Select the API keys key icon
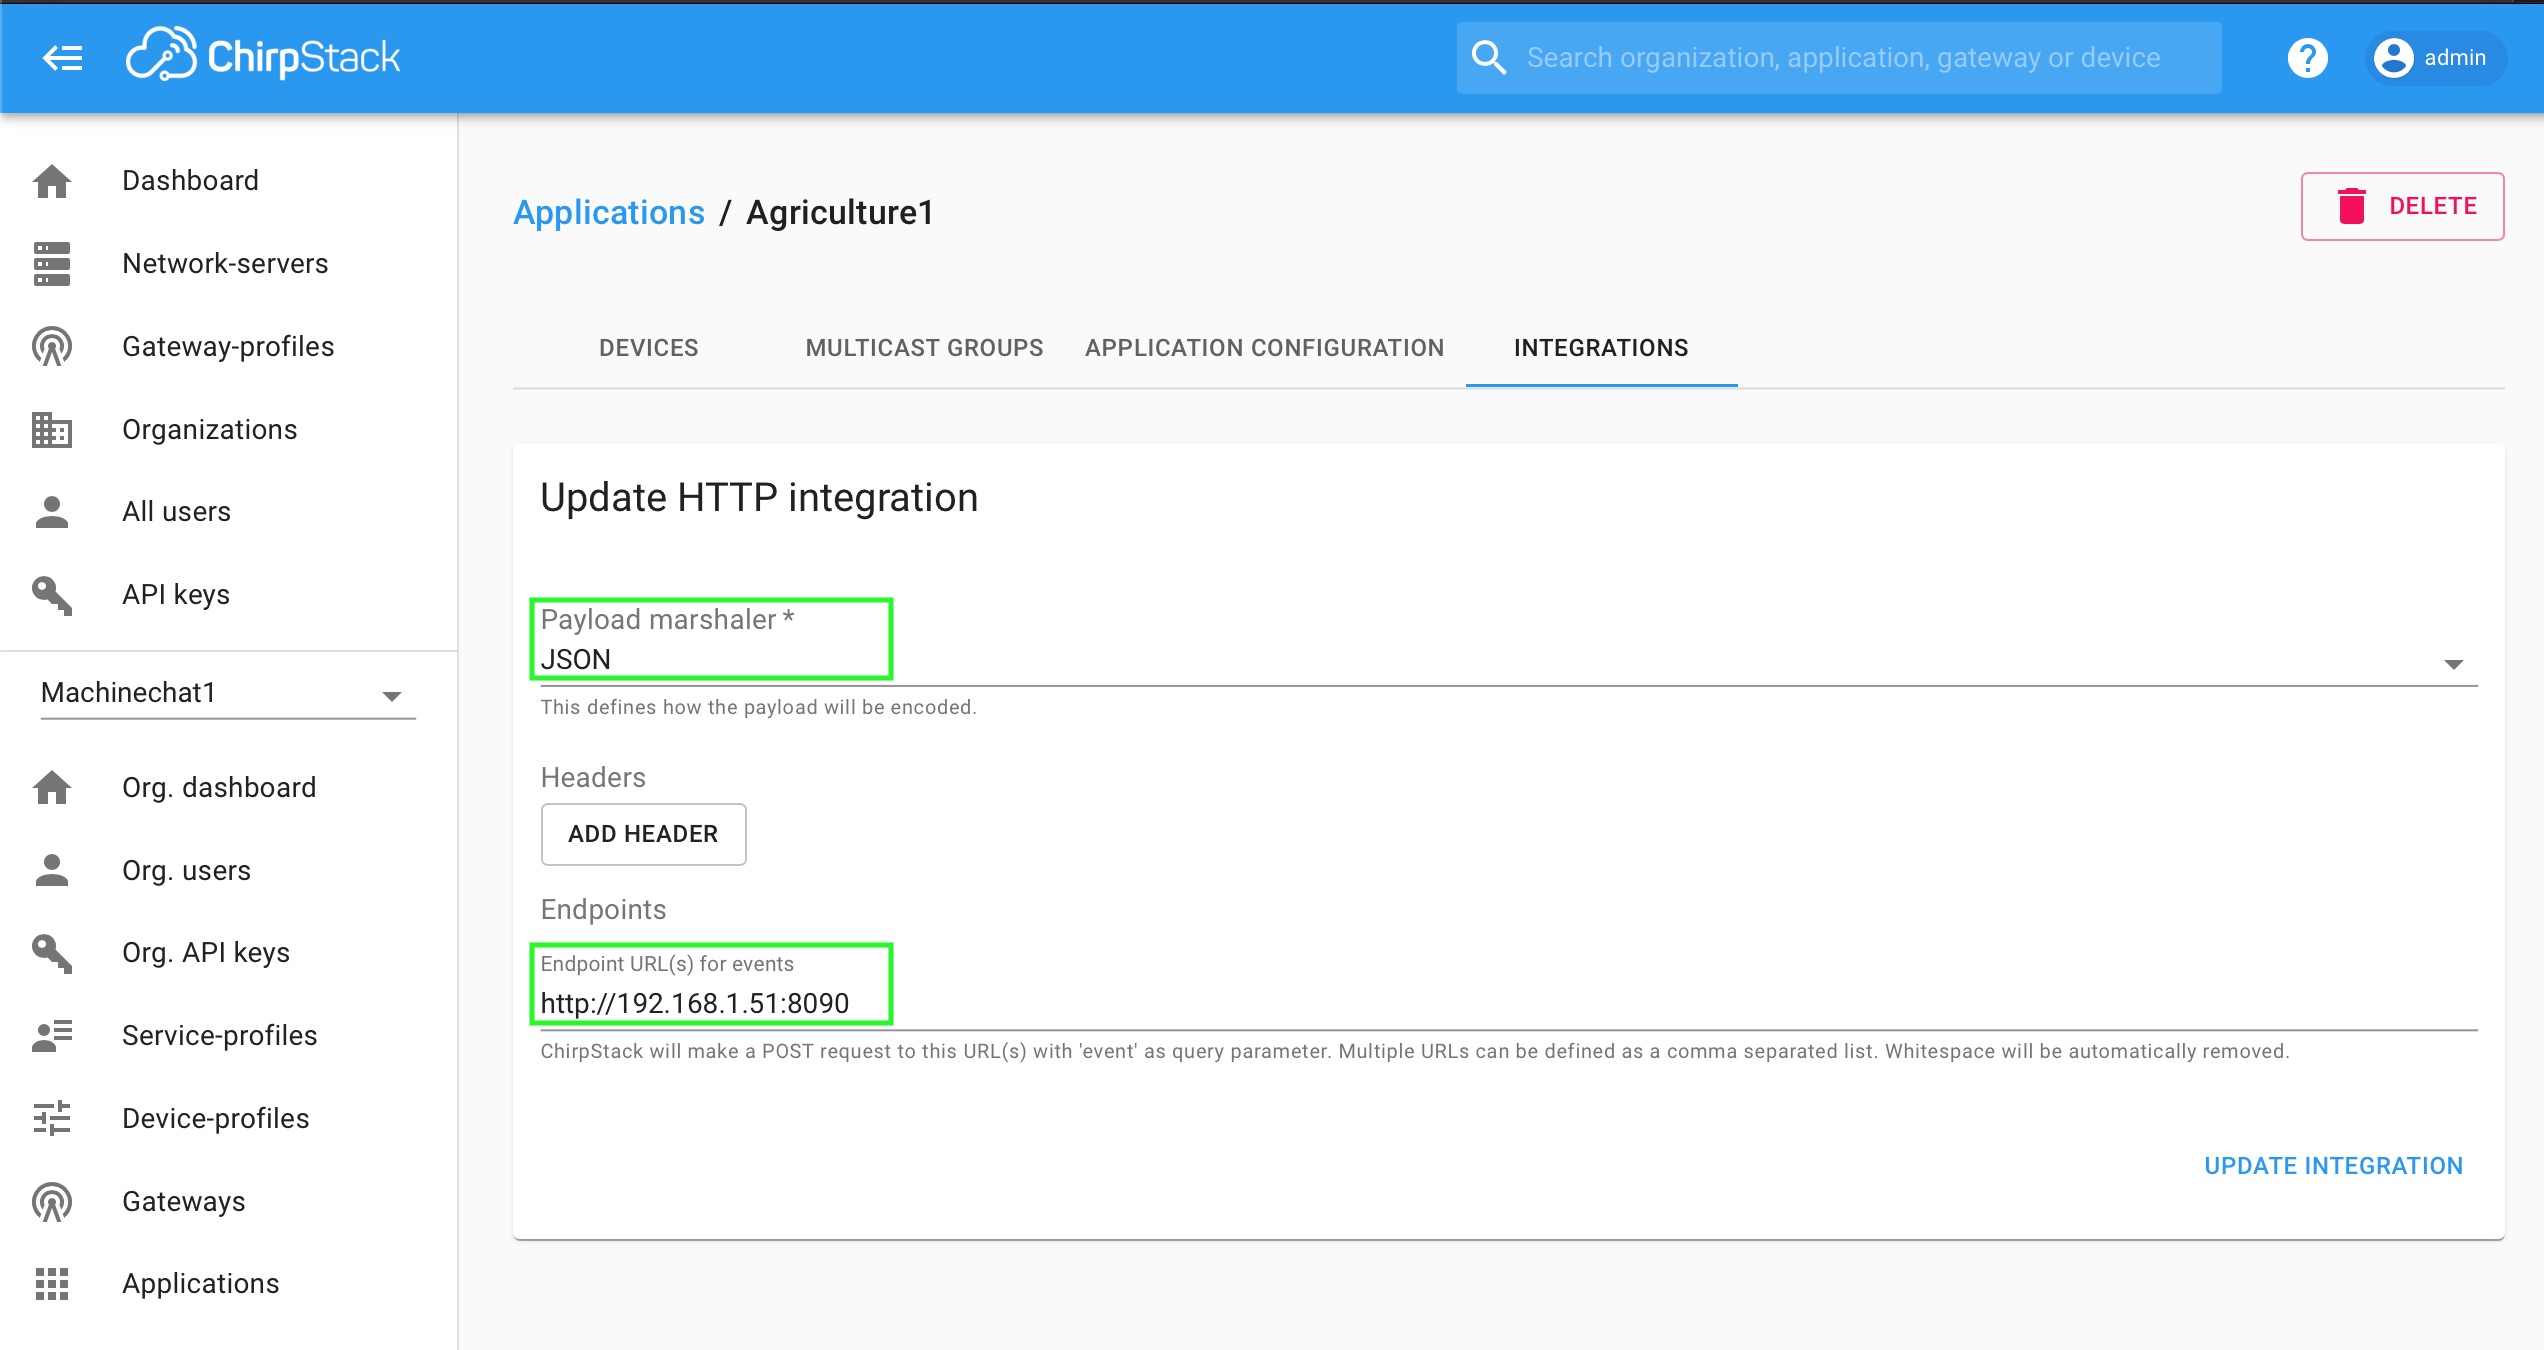 (52, 594)
